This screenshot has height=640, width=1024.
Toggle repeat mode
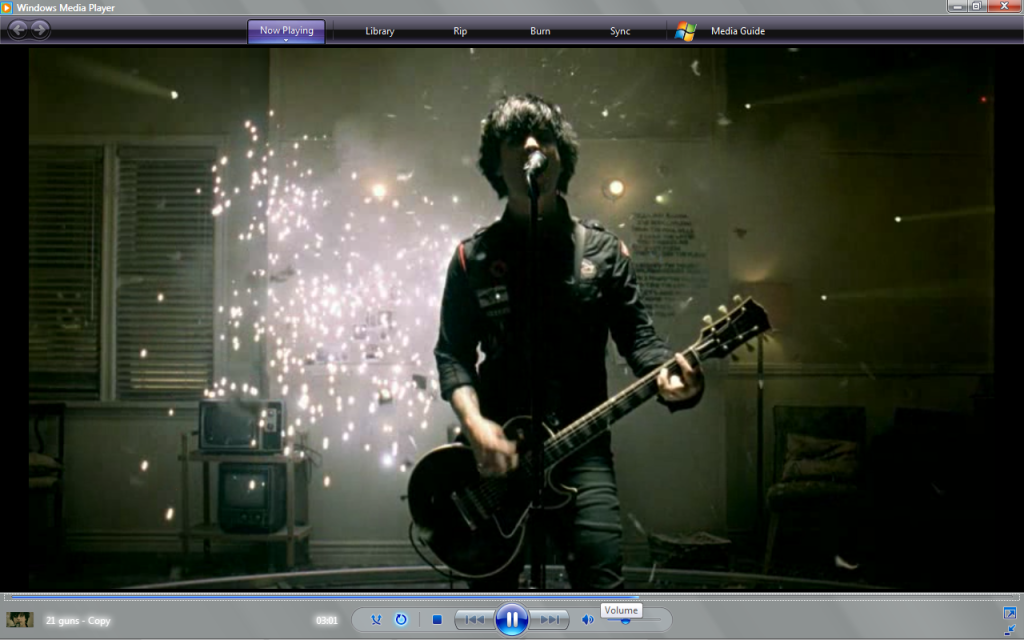(401, 620)
